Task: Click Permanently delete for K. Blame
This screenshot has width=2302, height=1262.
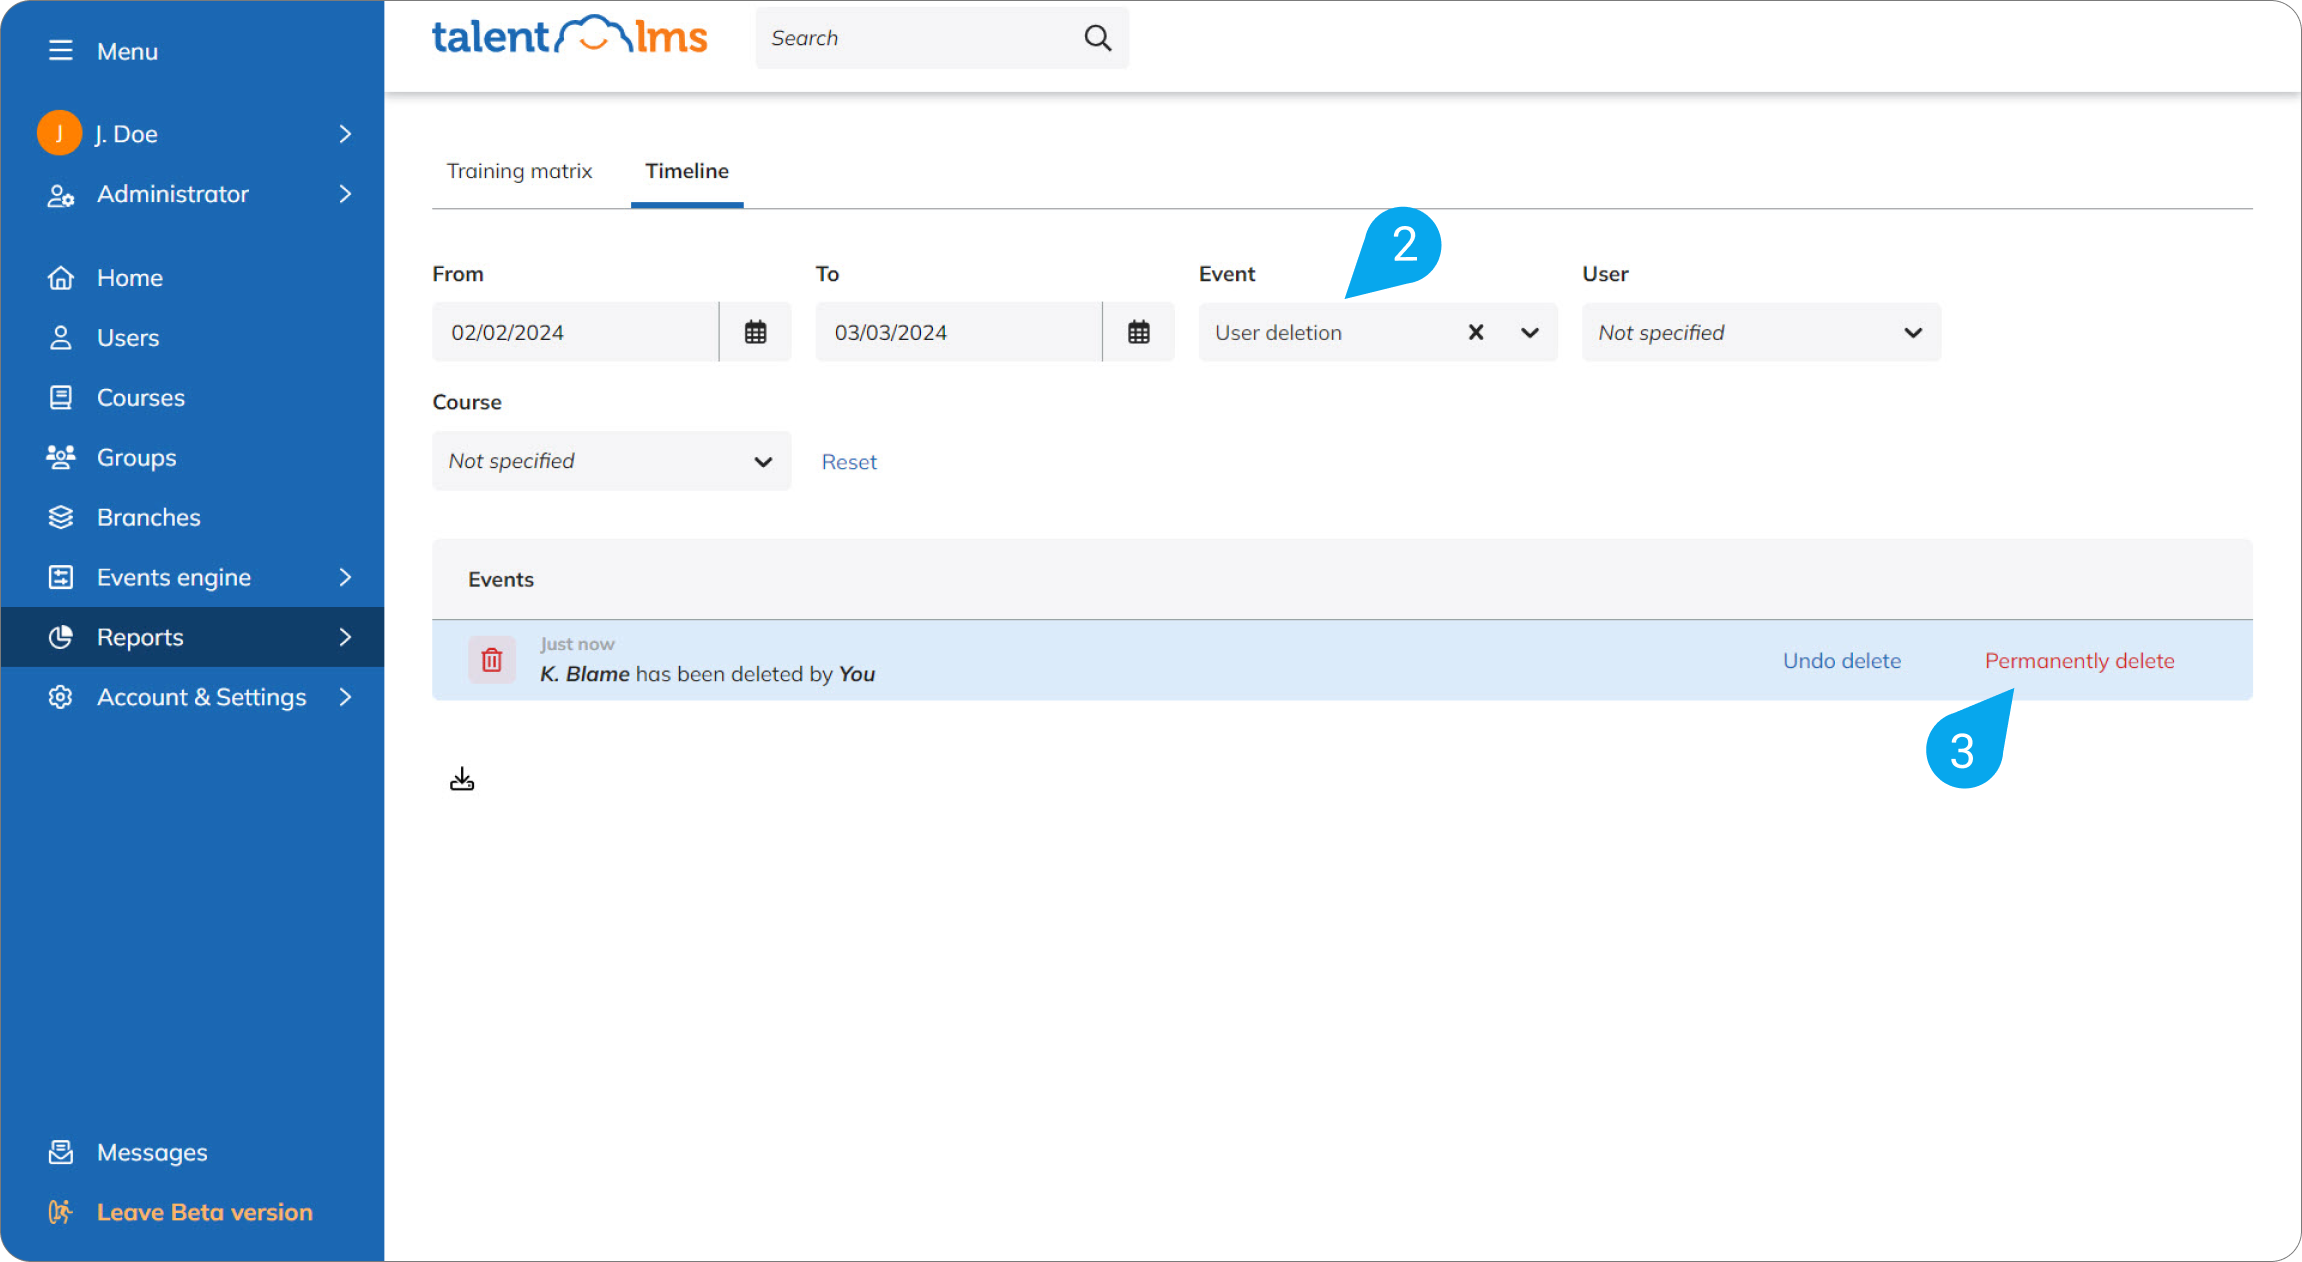Action: pyautogui.click(x=2079, y=661)
